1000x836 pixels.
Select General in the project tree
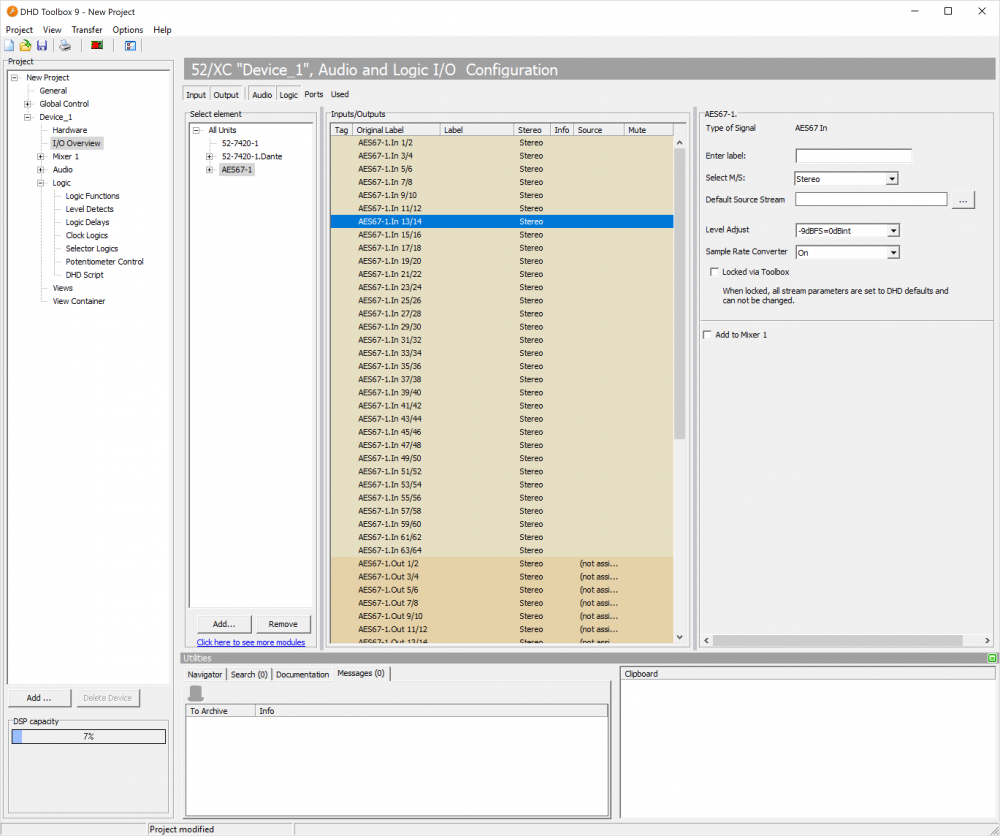pyautogui.click(x=53, y=91)
